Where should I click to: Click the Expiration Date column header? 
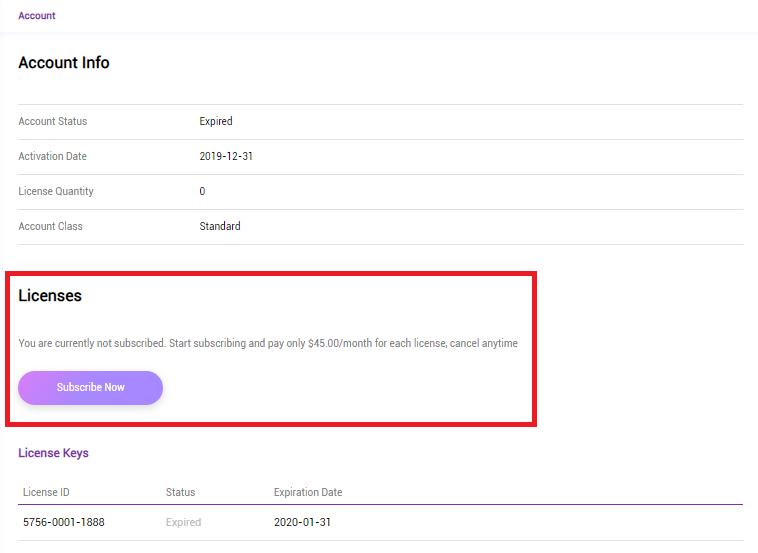coord(308,493)
